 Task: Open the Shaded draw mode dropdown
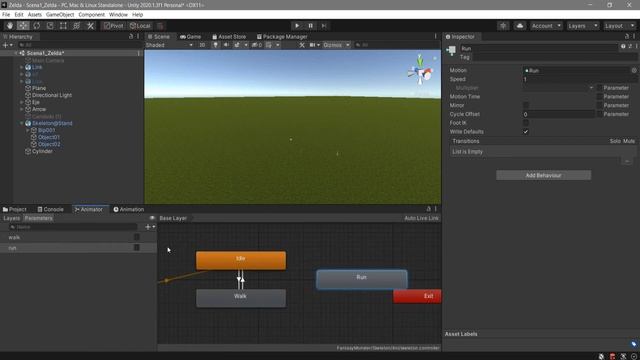coord(169,45)
